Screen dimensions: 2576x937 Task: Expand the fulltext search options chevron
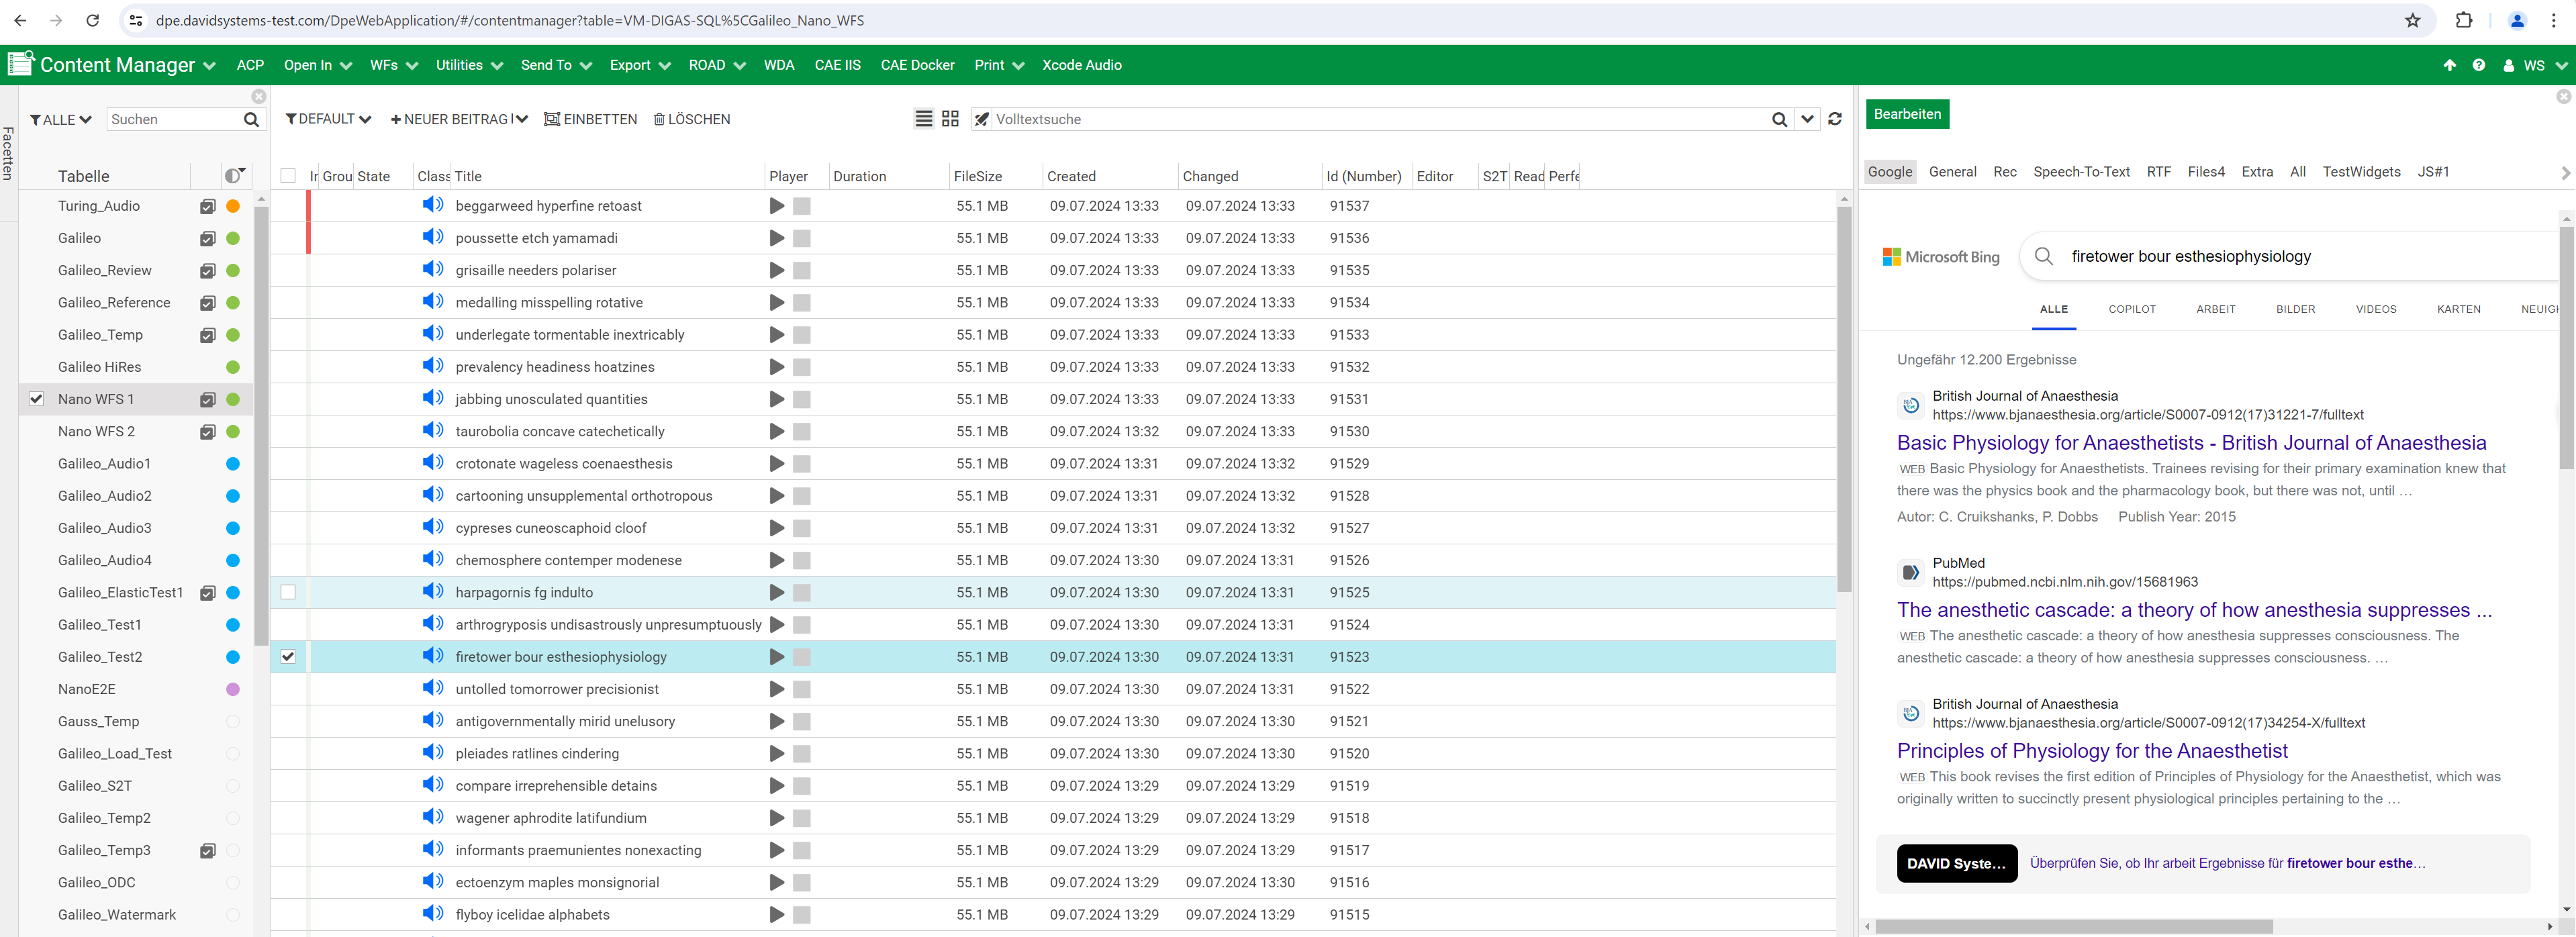pos(1807,119)
